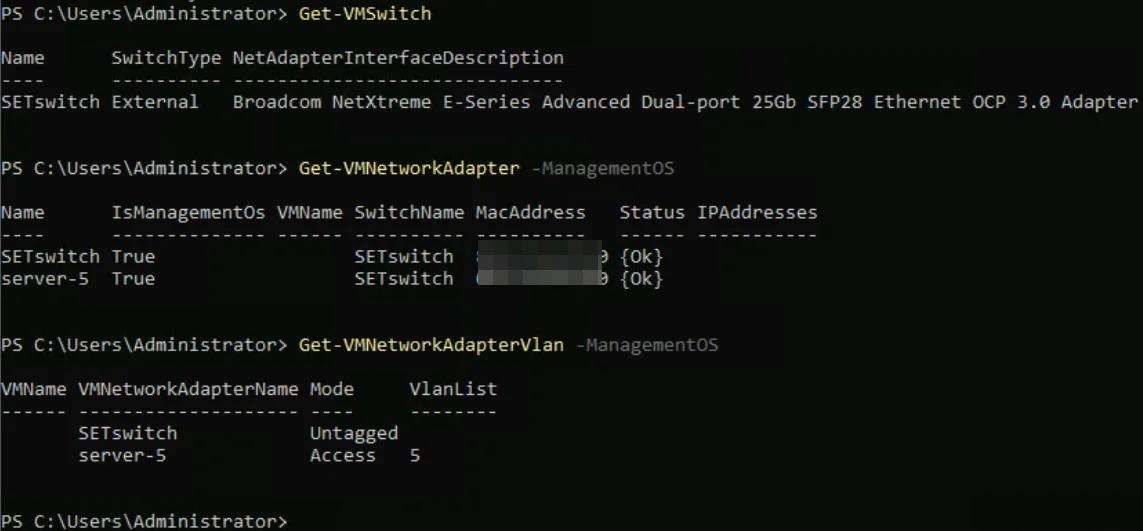Click the NetAdapterInterfaceDescription column header
1143x531 pixels.
[x=398, y=58]
